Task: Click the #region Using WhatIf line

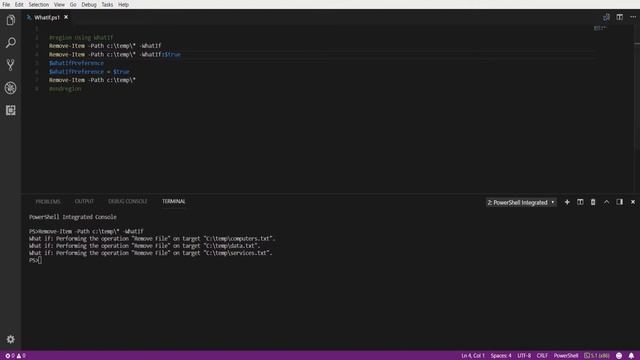Action: coord(81,38)
